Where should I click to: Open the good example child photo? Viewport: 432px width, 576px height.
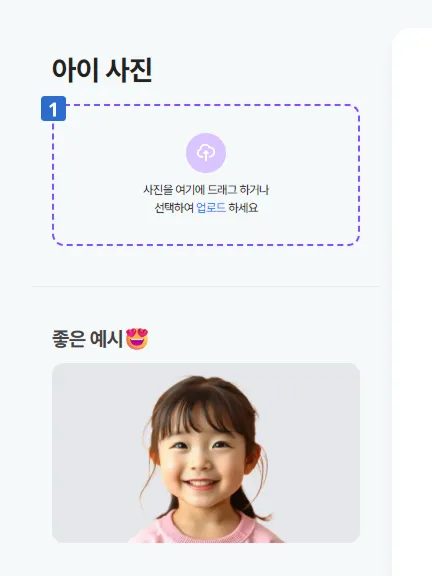[x=206, y=453]
